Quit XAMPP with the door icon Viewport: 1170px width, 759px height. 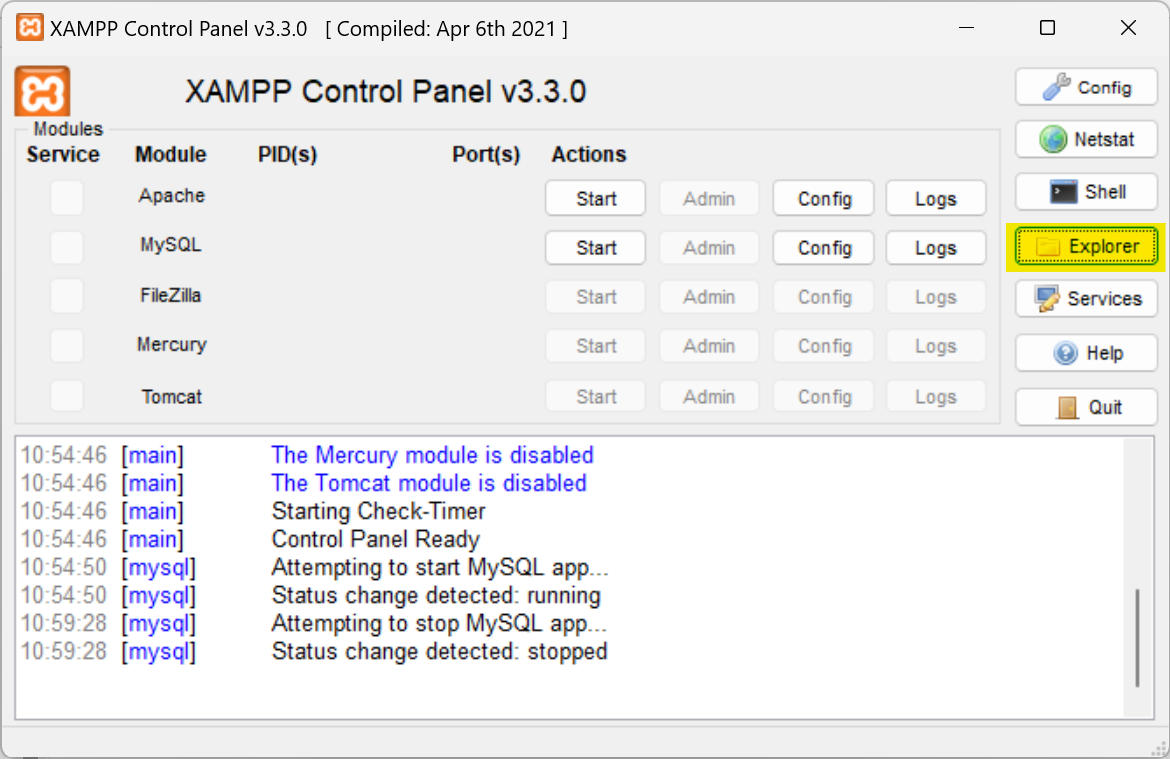click(1086, 407)
